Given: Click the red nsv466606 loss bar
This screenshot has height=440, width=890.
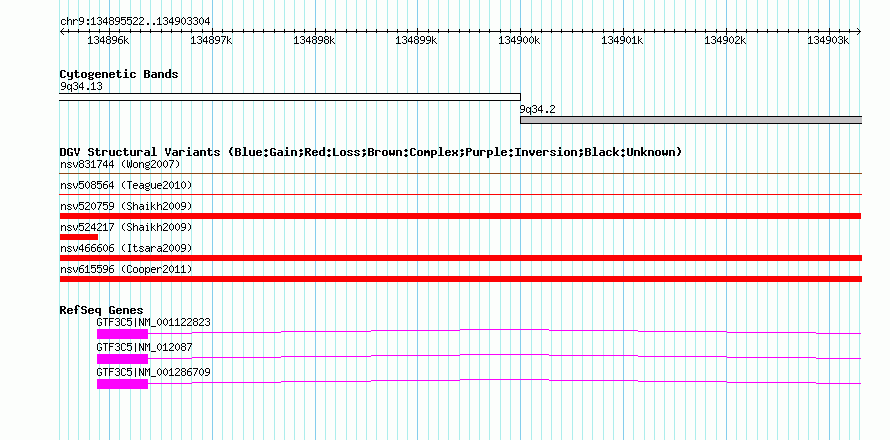Looking at the screenshot, I should (x=461, y=258).
